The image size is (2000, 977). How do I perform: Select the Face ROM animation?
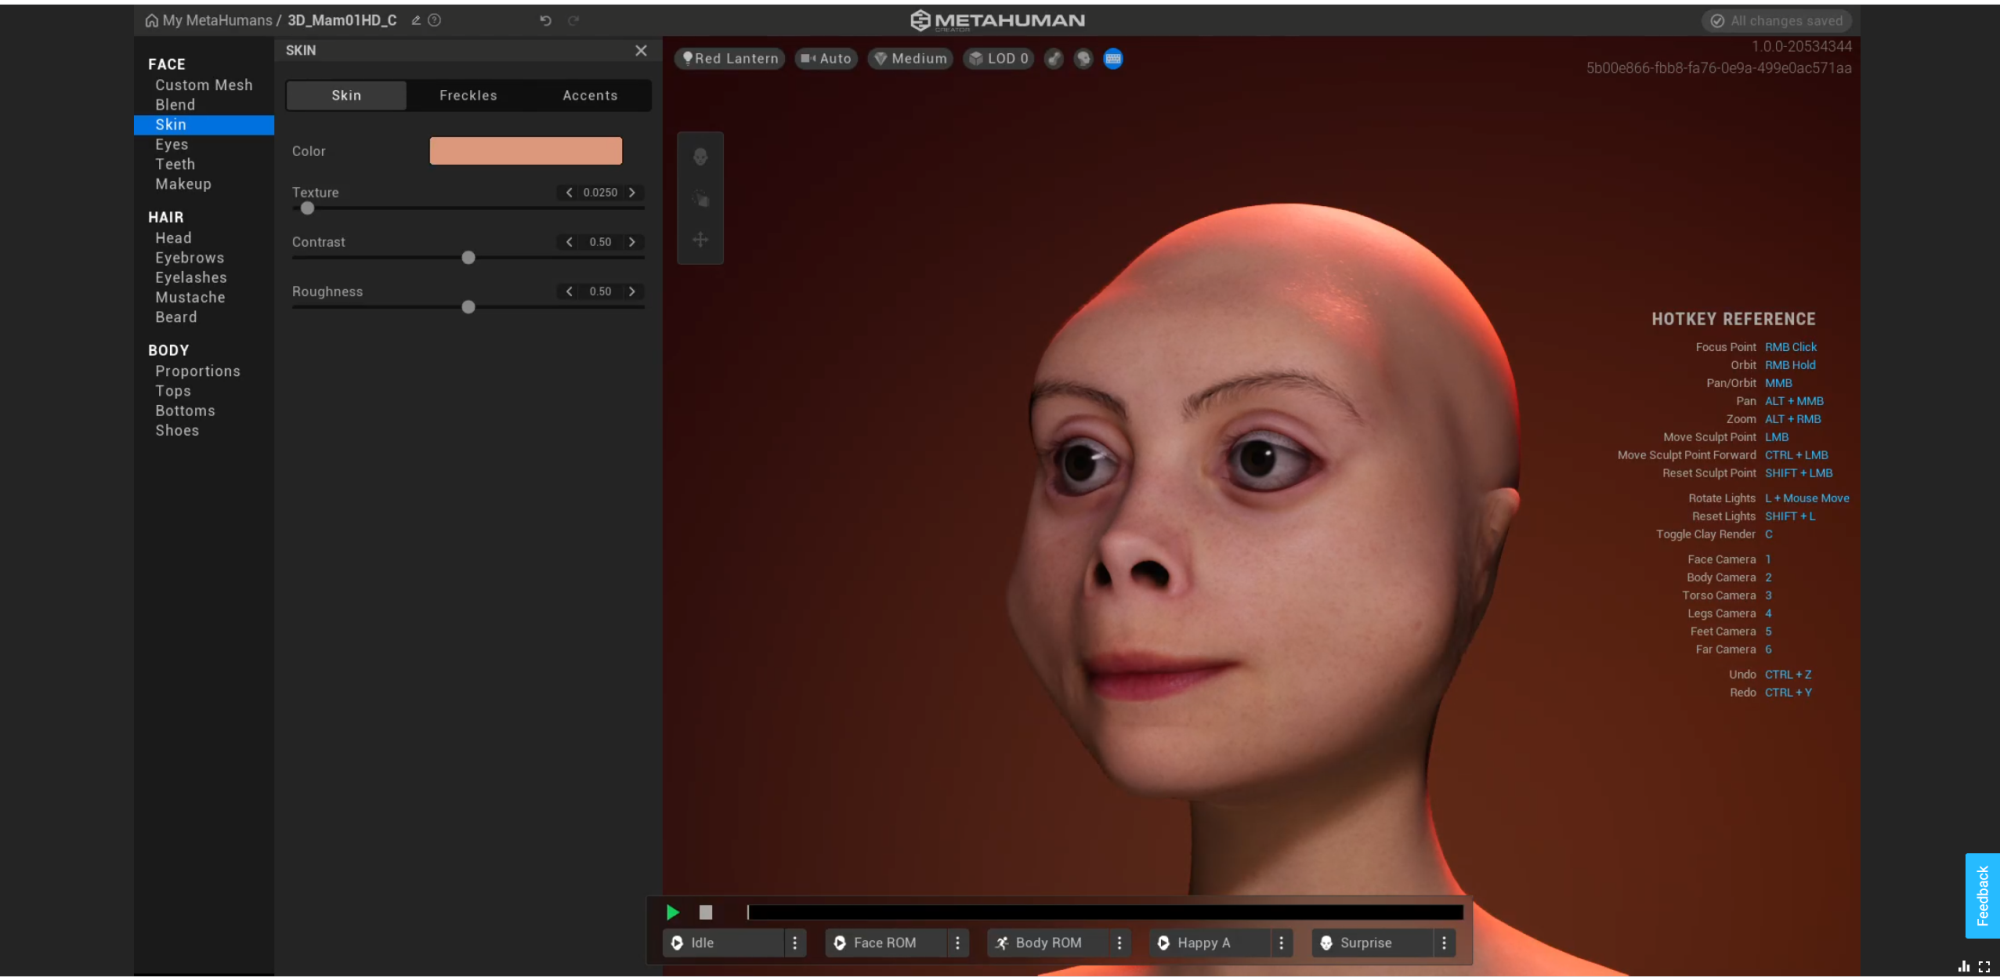click(886, 943)
